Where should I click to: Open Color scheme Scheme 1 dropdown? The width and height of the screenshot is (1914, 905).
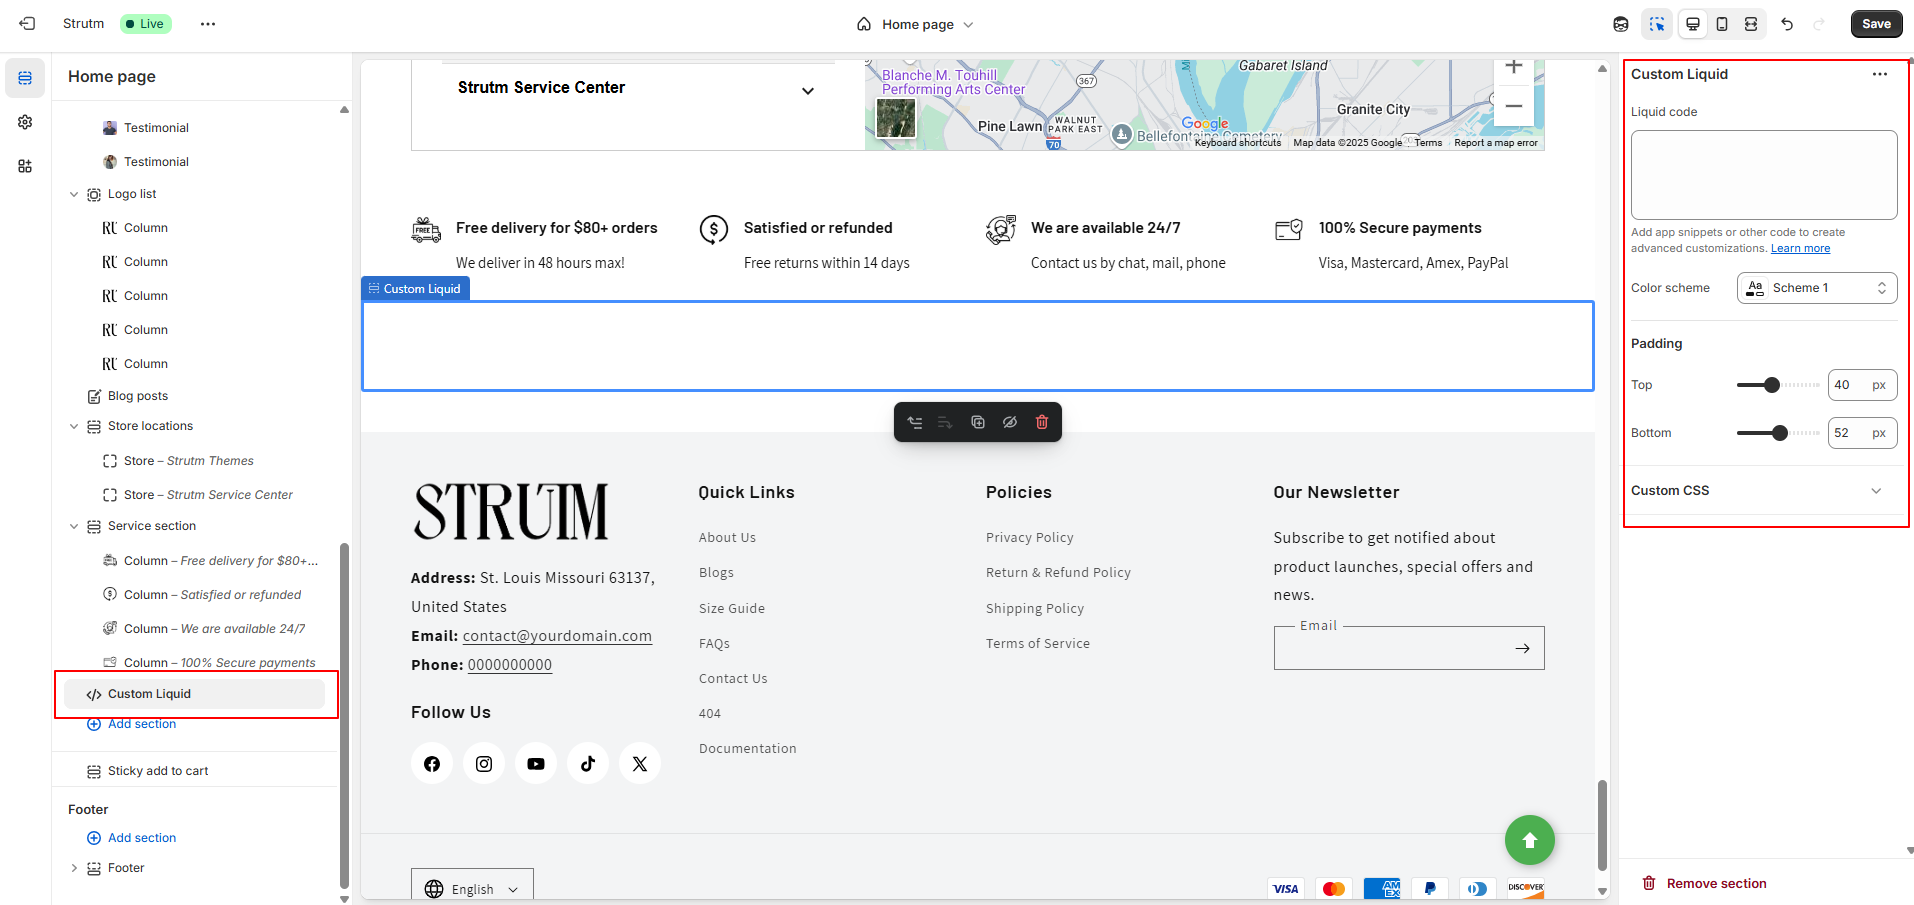tap(1817, 288)
